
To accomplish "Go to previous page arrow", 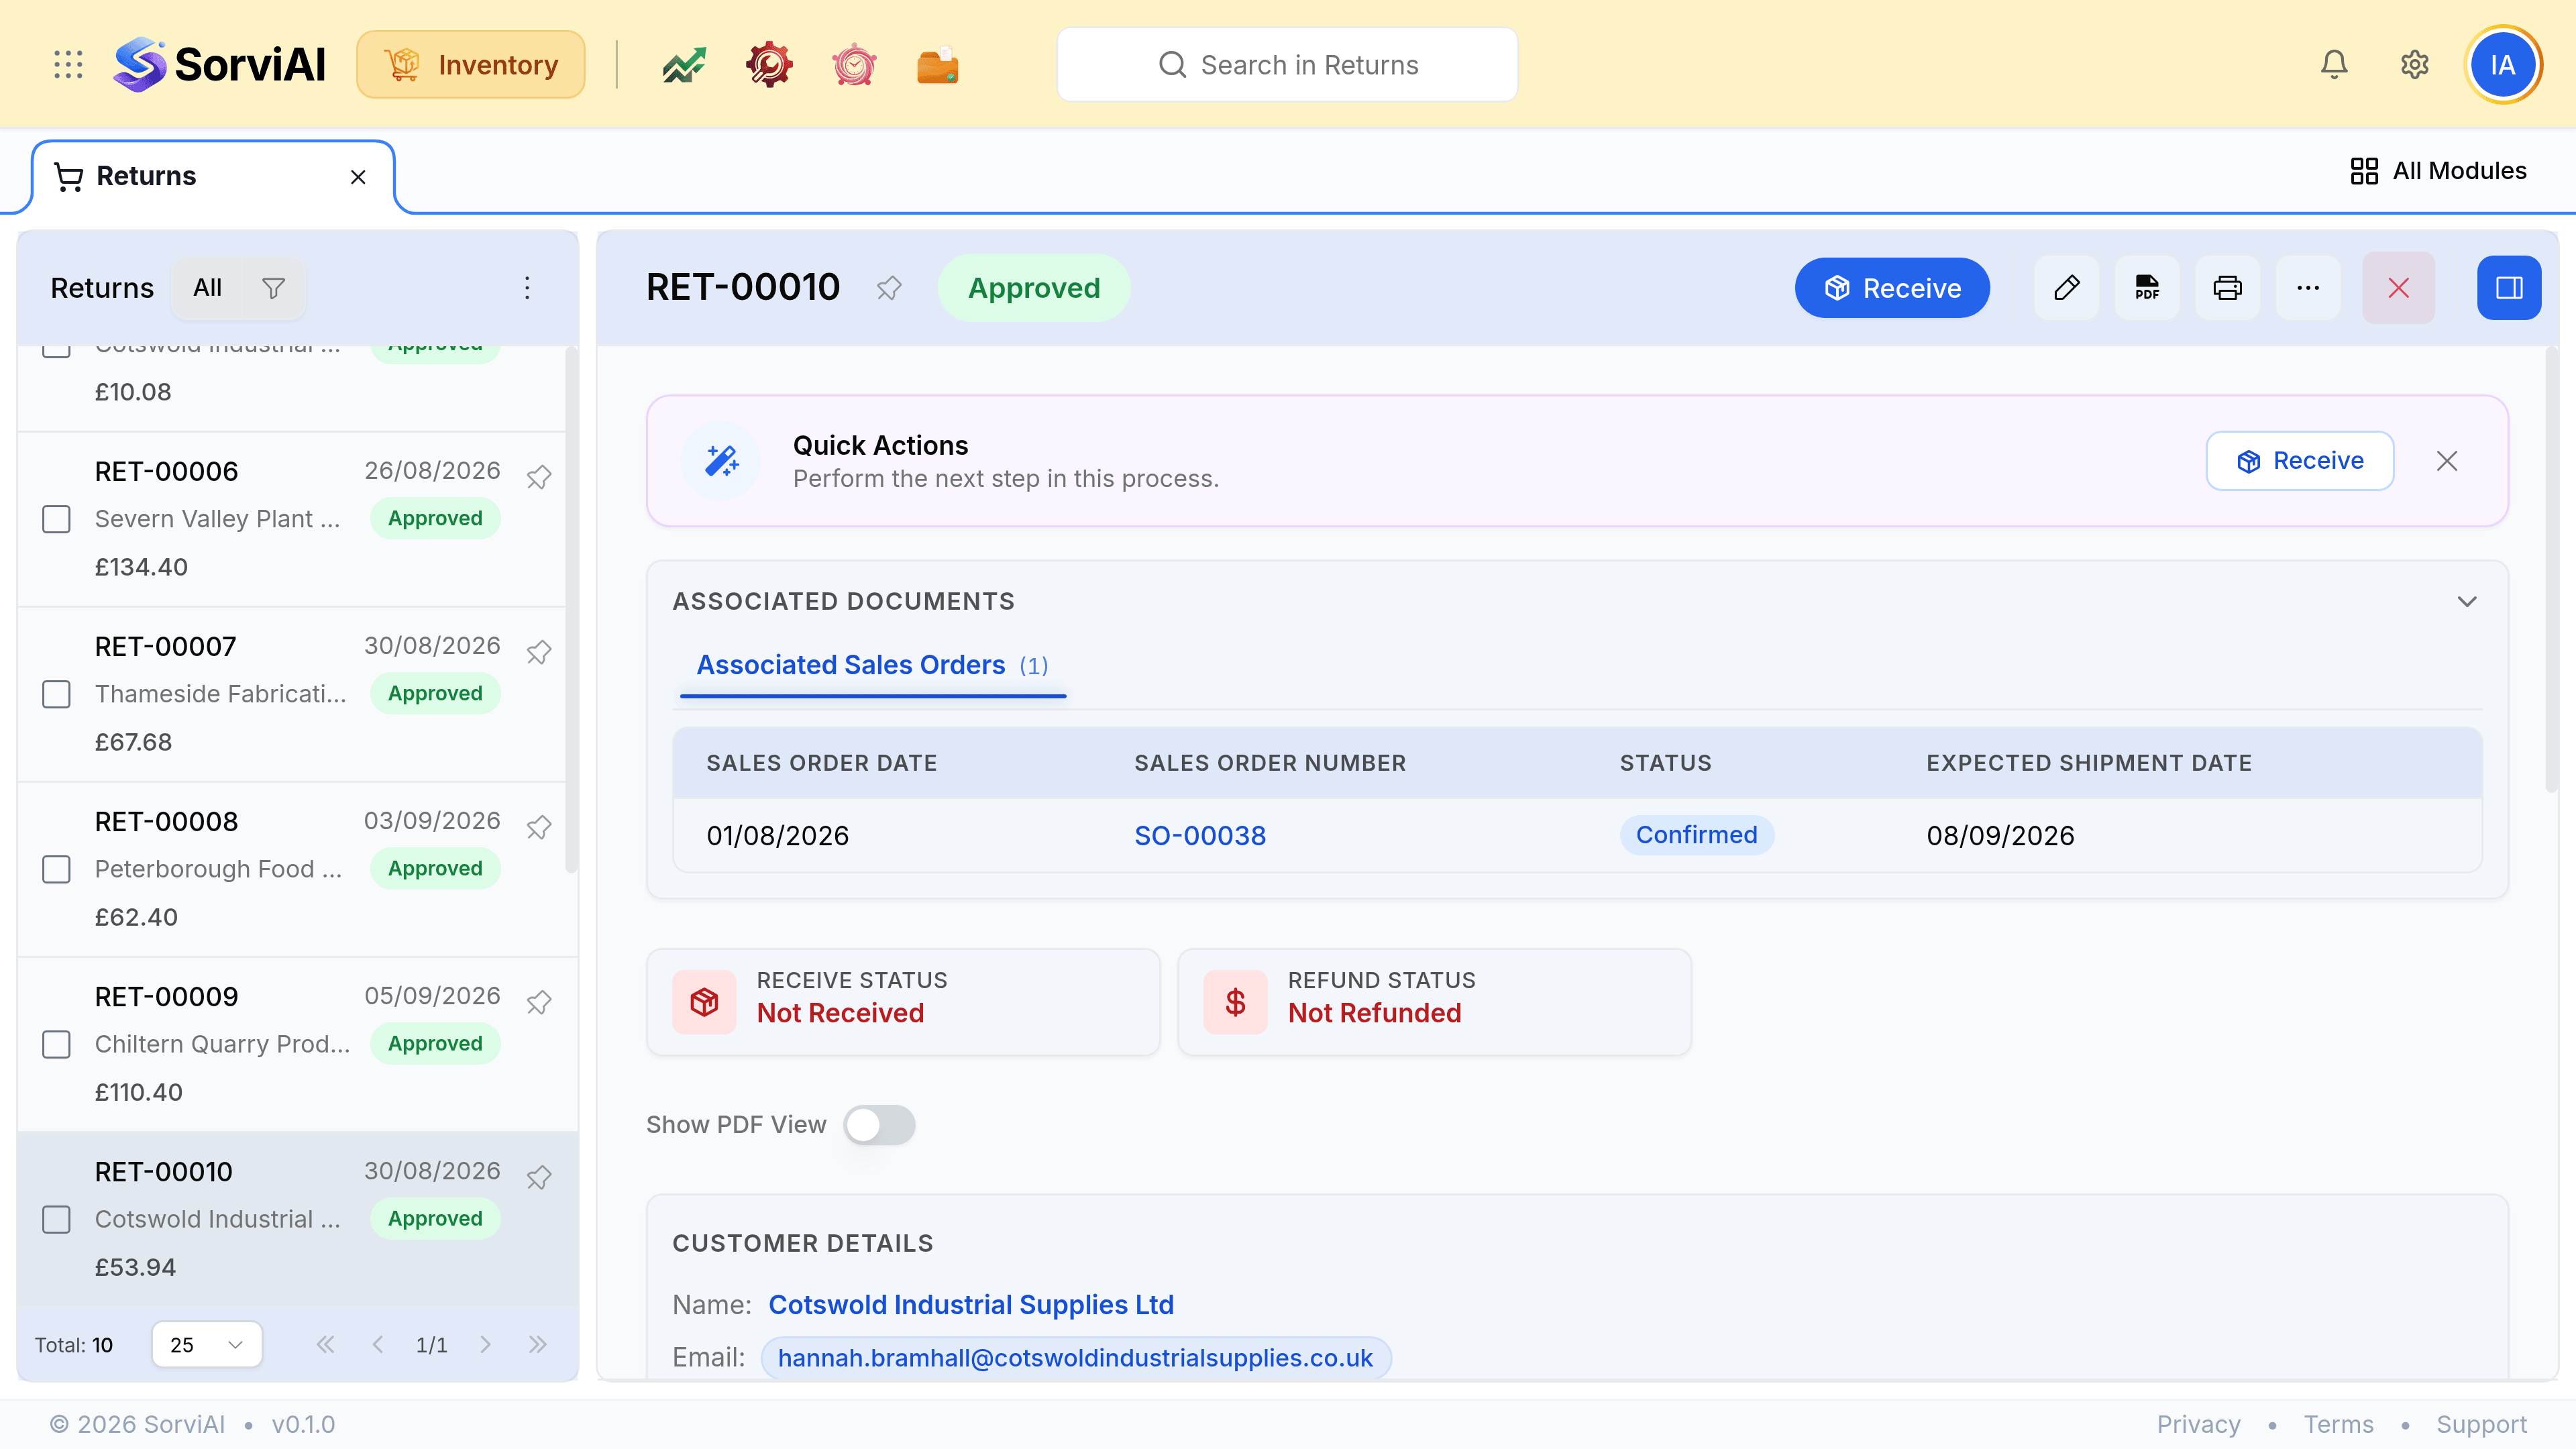I will coord(378,1344).
